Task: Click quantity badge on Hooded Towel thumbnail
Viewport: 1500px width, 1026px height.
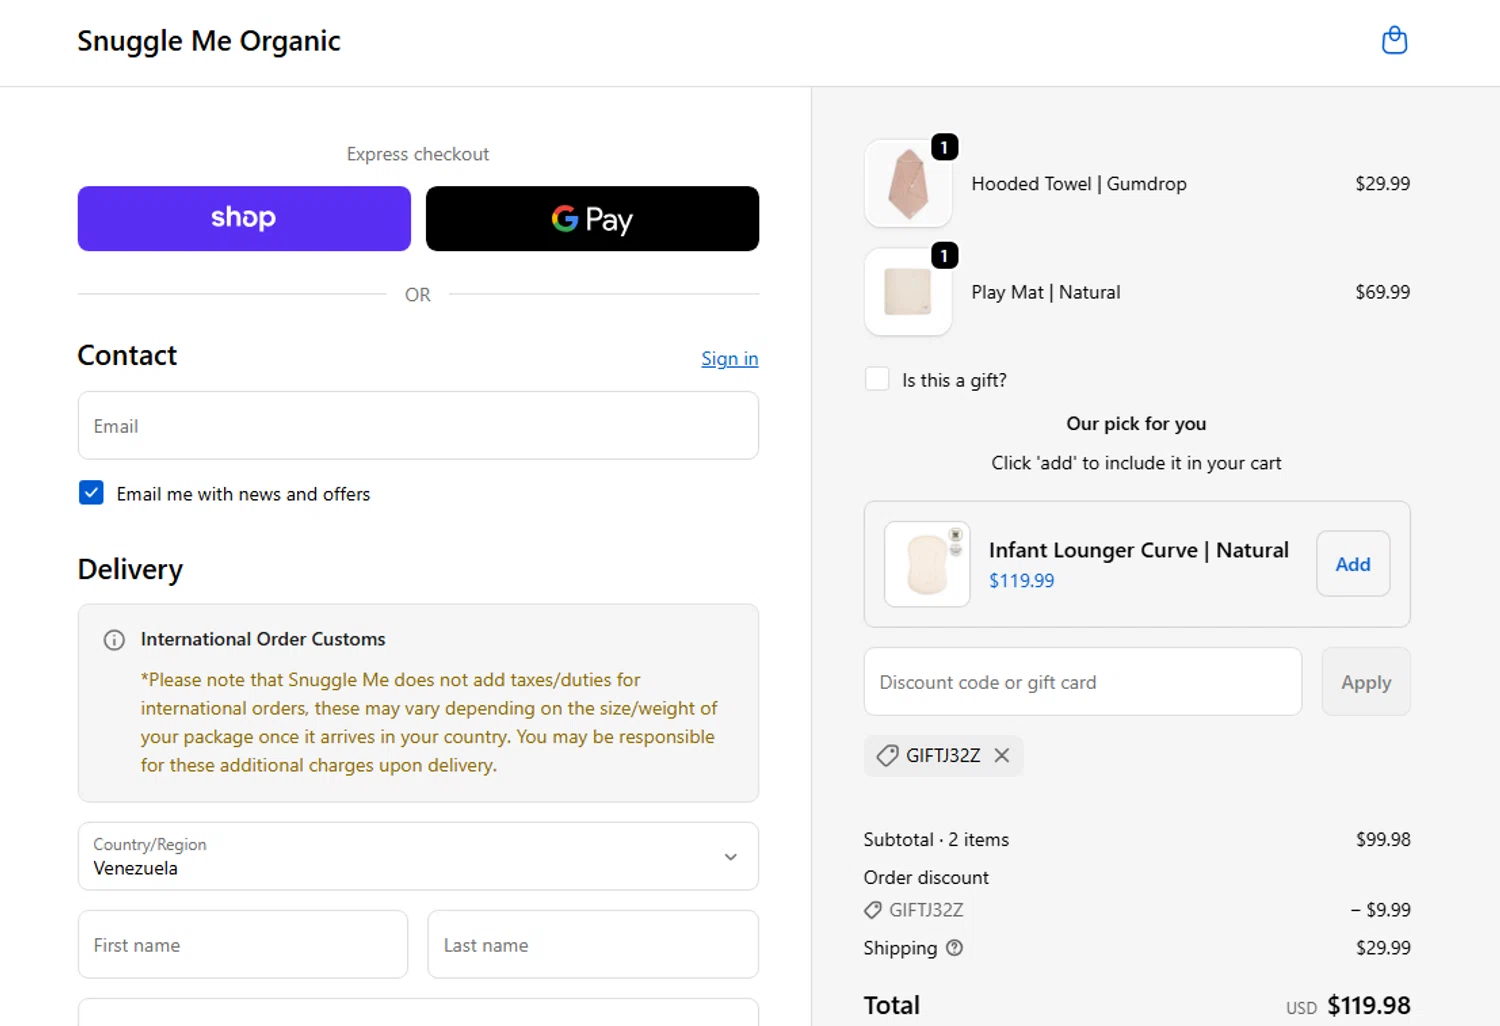Action: pos(944,147)
